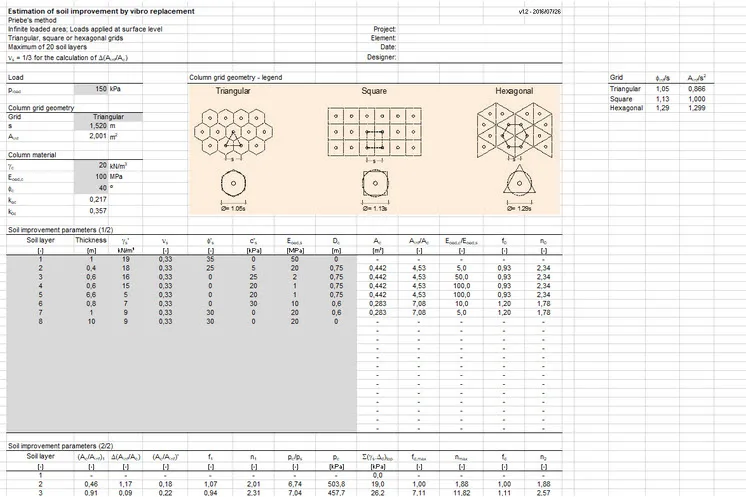
Task: Click the layer 1 unit weight cell showing 19
Action: coord(126,259)
